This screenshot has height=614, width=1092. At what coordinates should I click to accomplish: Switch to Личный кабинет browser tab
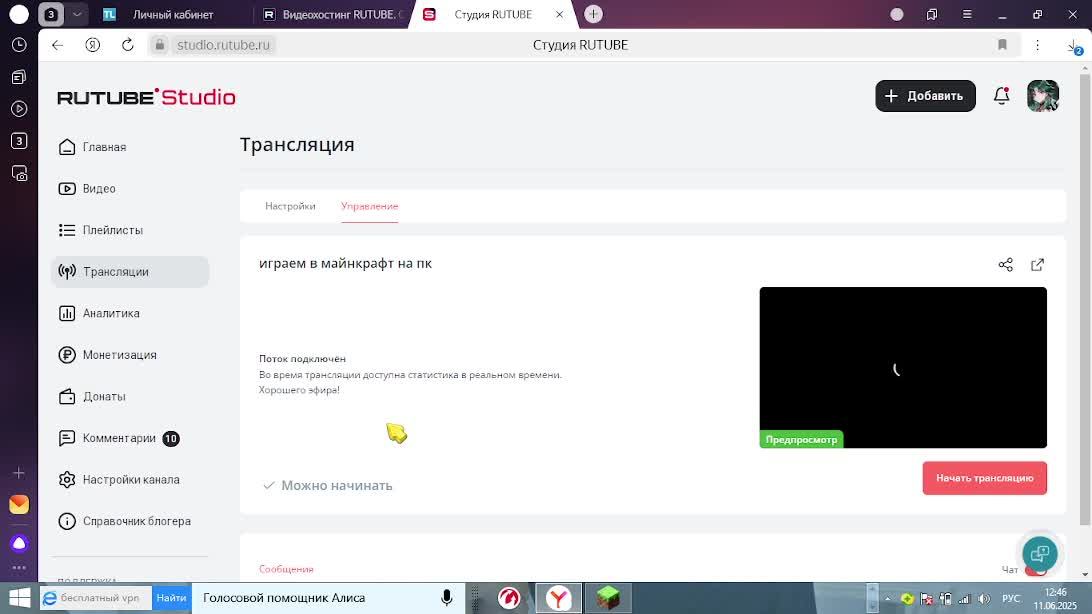point(171,14)
